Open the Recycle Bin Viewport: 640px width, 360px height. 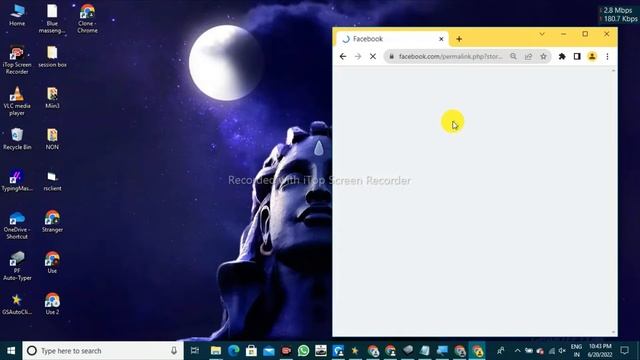point(17,139)
